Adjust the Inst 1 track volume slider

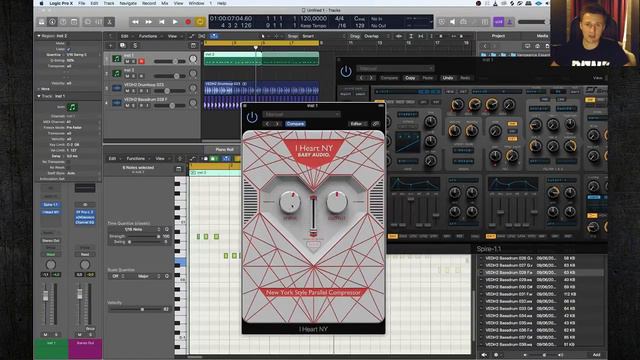point(169,61)
